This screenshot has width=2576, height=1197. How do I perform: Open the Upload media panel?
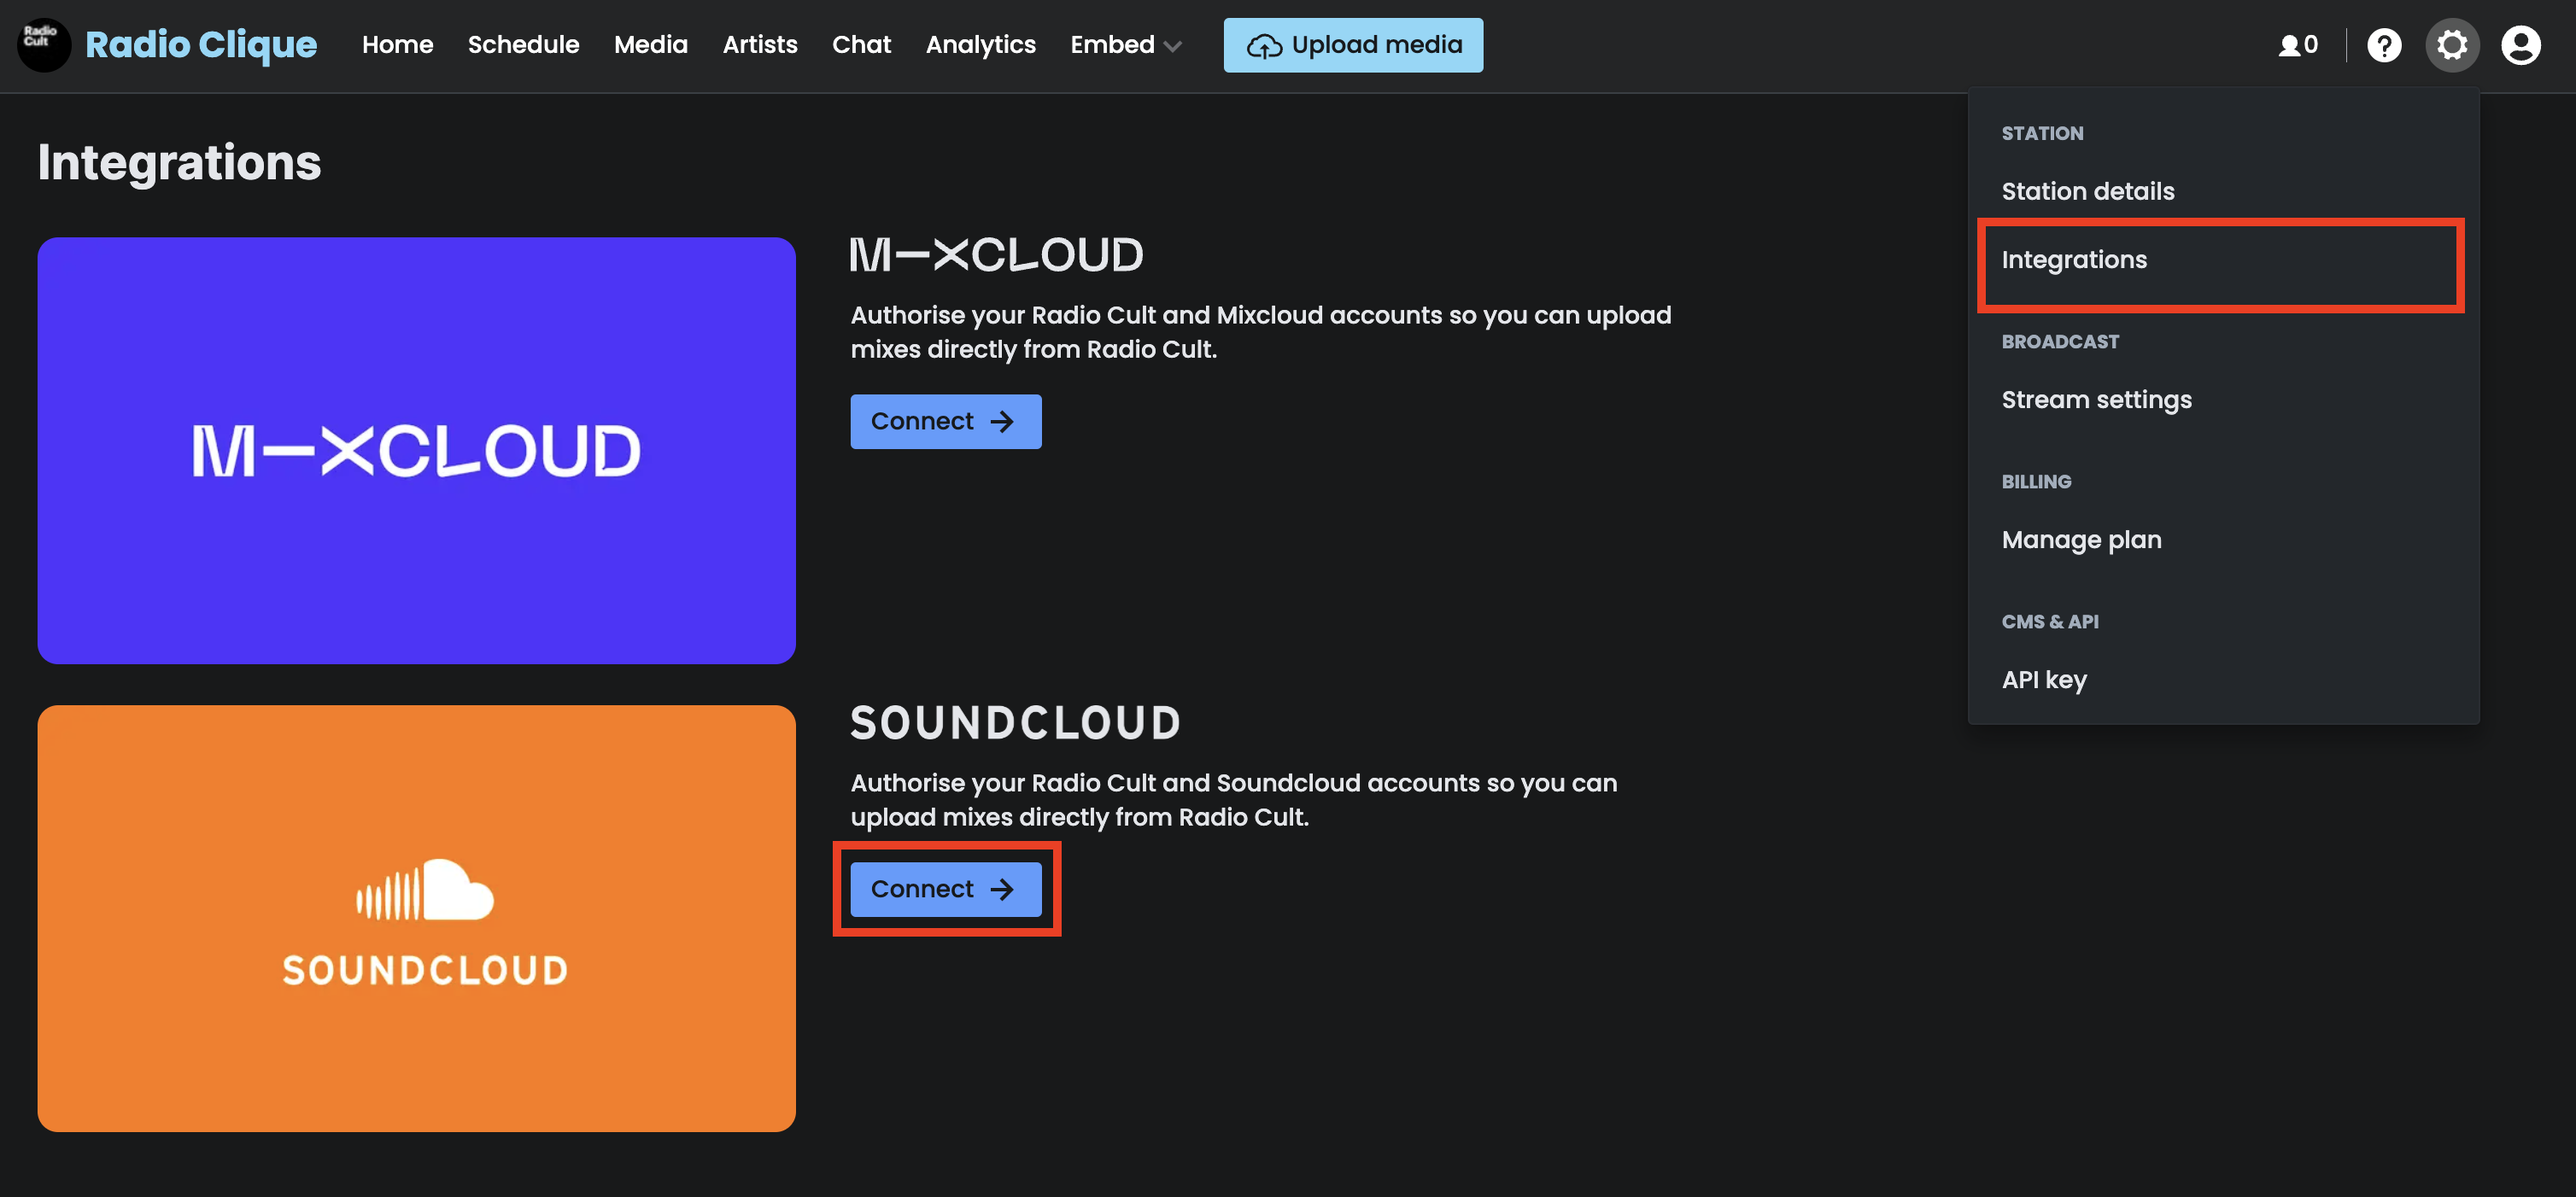pyautogui.click(x=1354, y=44)
